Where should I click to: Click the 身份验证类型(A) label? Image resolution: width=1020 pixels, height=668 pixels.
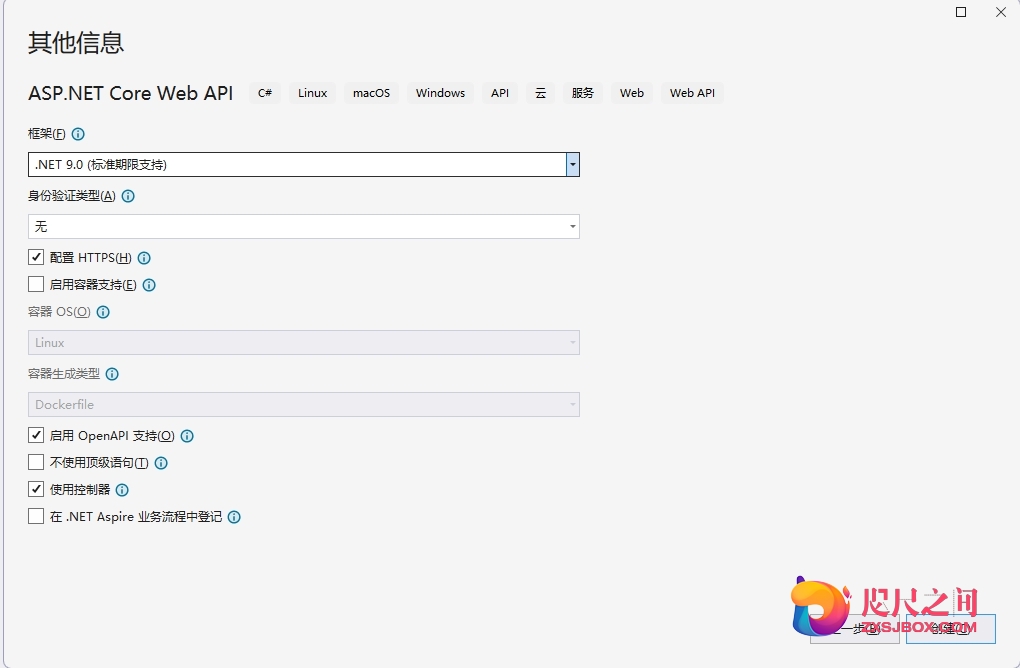[x=72, y=196]
